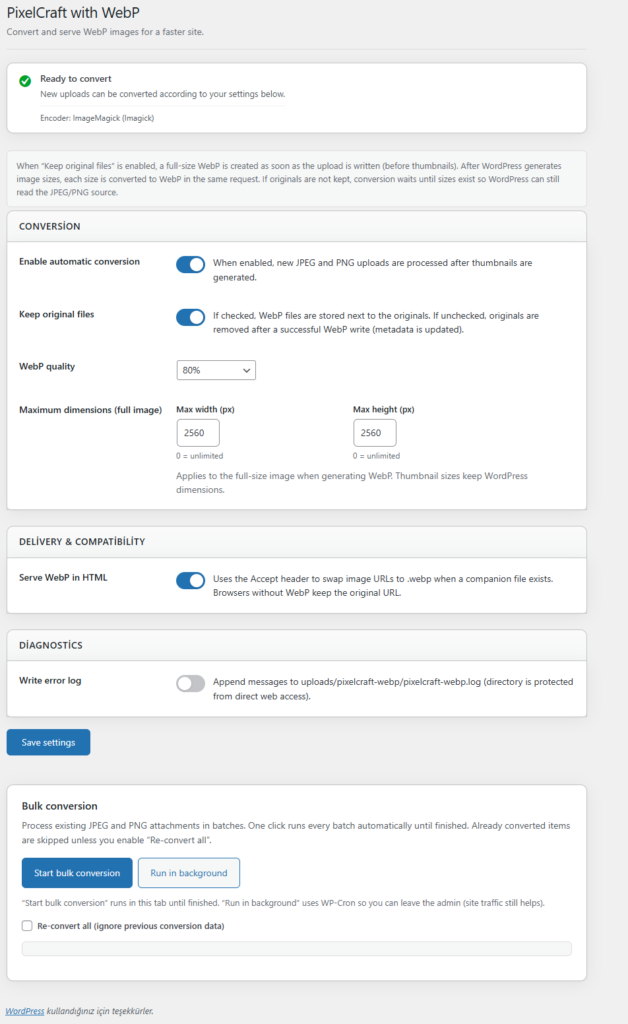Click the Bulk conversion heading
Viewport: 628px width, 1024px height.
click(59, 806)
